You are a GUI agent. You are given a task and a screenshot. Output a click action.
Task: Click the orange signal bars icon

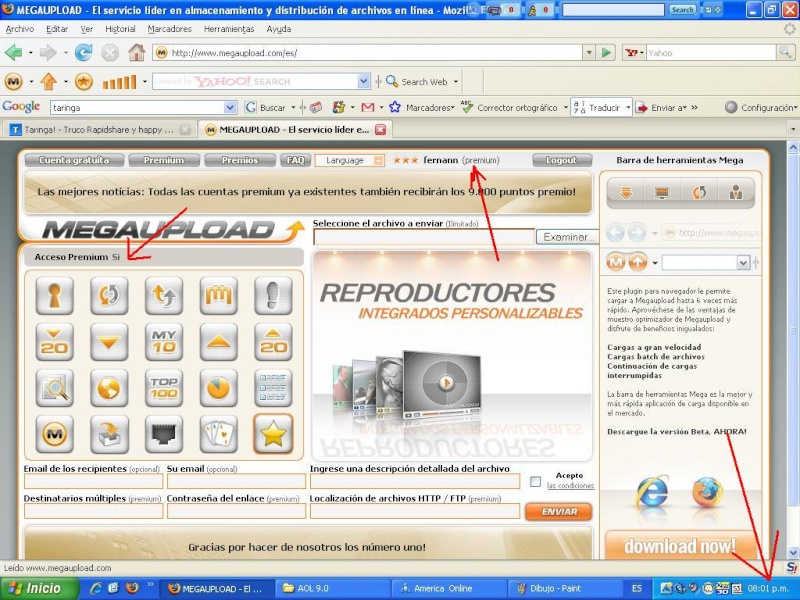tap(119, 82)
